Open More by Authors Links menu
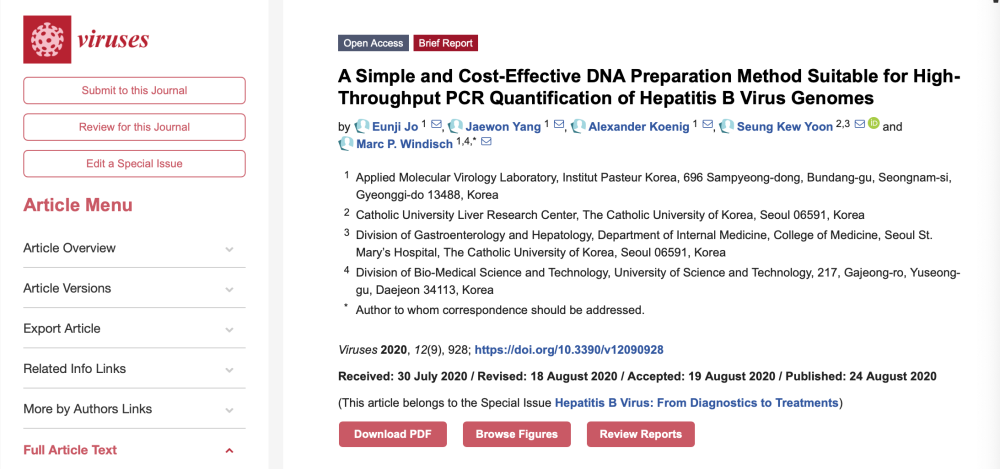 click(134, 409)
